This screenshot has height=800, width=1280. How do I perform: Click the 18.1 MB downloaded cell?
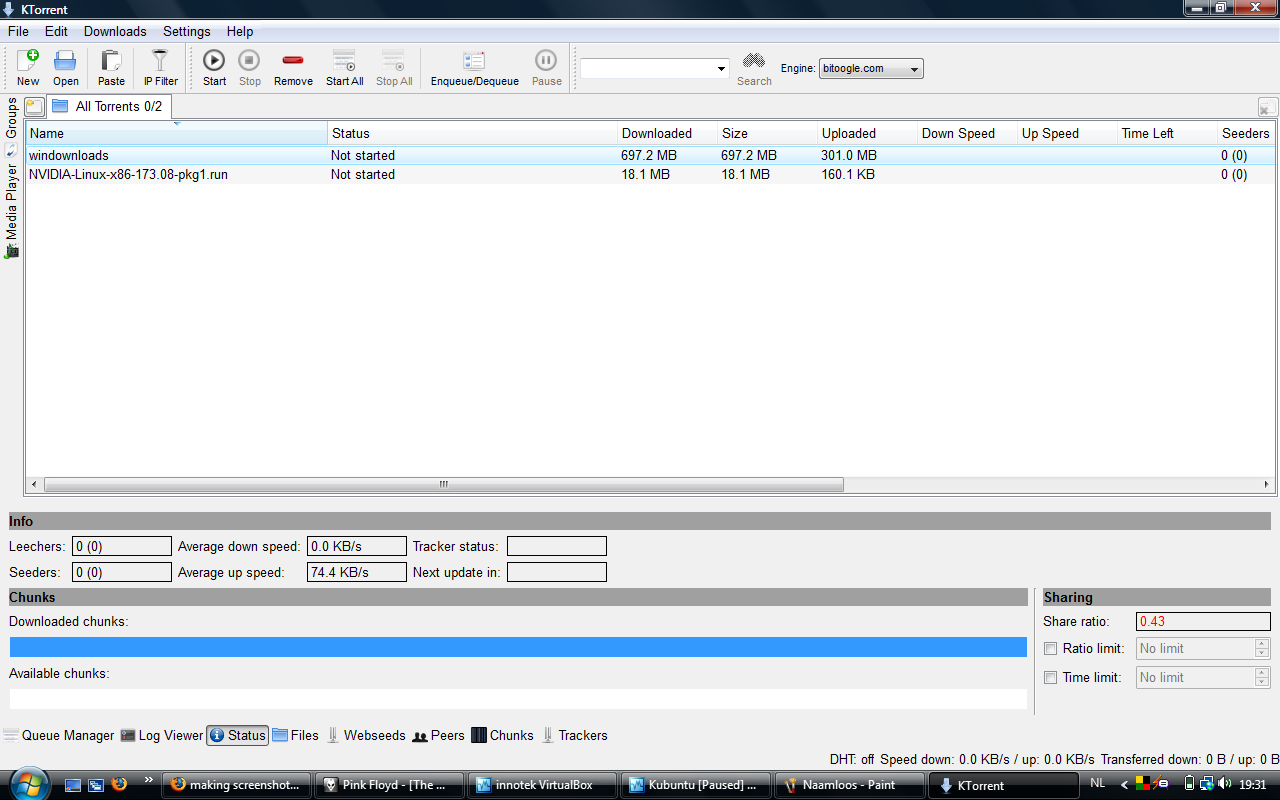(645, 175)
